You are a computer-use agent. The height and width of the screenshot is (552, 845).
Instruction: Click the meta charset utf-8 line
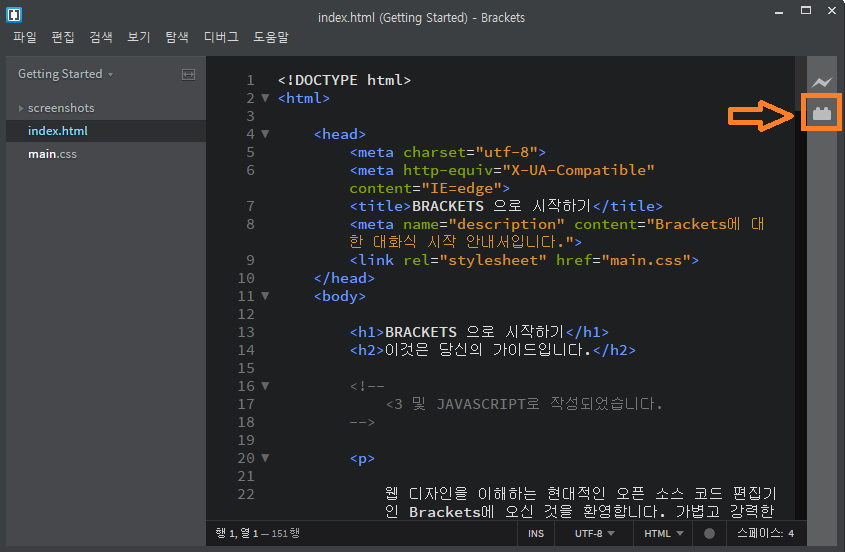tap(447, 153)
